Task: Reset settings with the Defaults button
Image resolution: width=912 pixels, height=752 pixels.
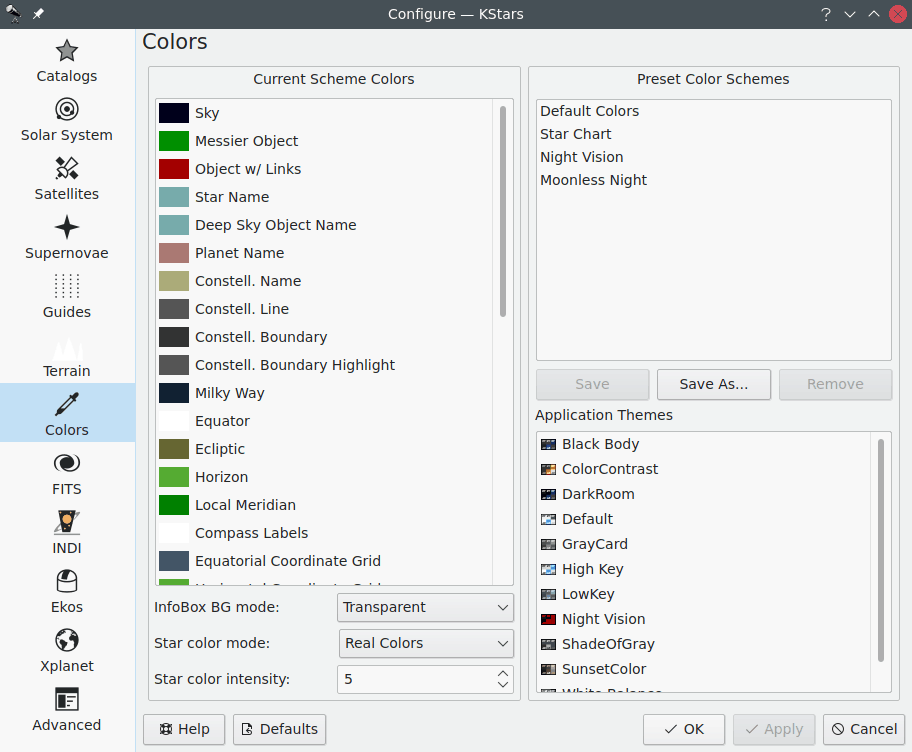Action: pyautogui.click(x=279, y=729)
